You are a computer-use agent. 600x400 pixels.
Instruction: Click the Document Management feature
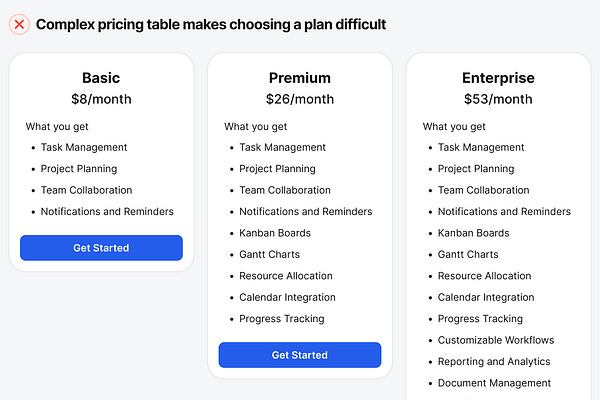494,383
